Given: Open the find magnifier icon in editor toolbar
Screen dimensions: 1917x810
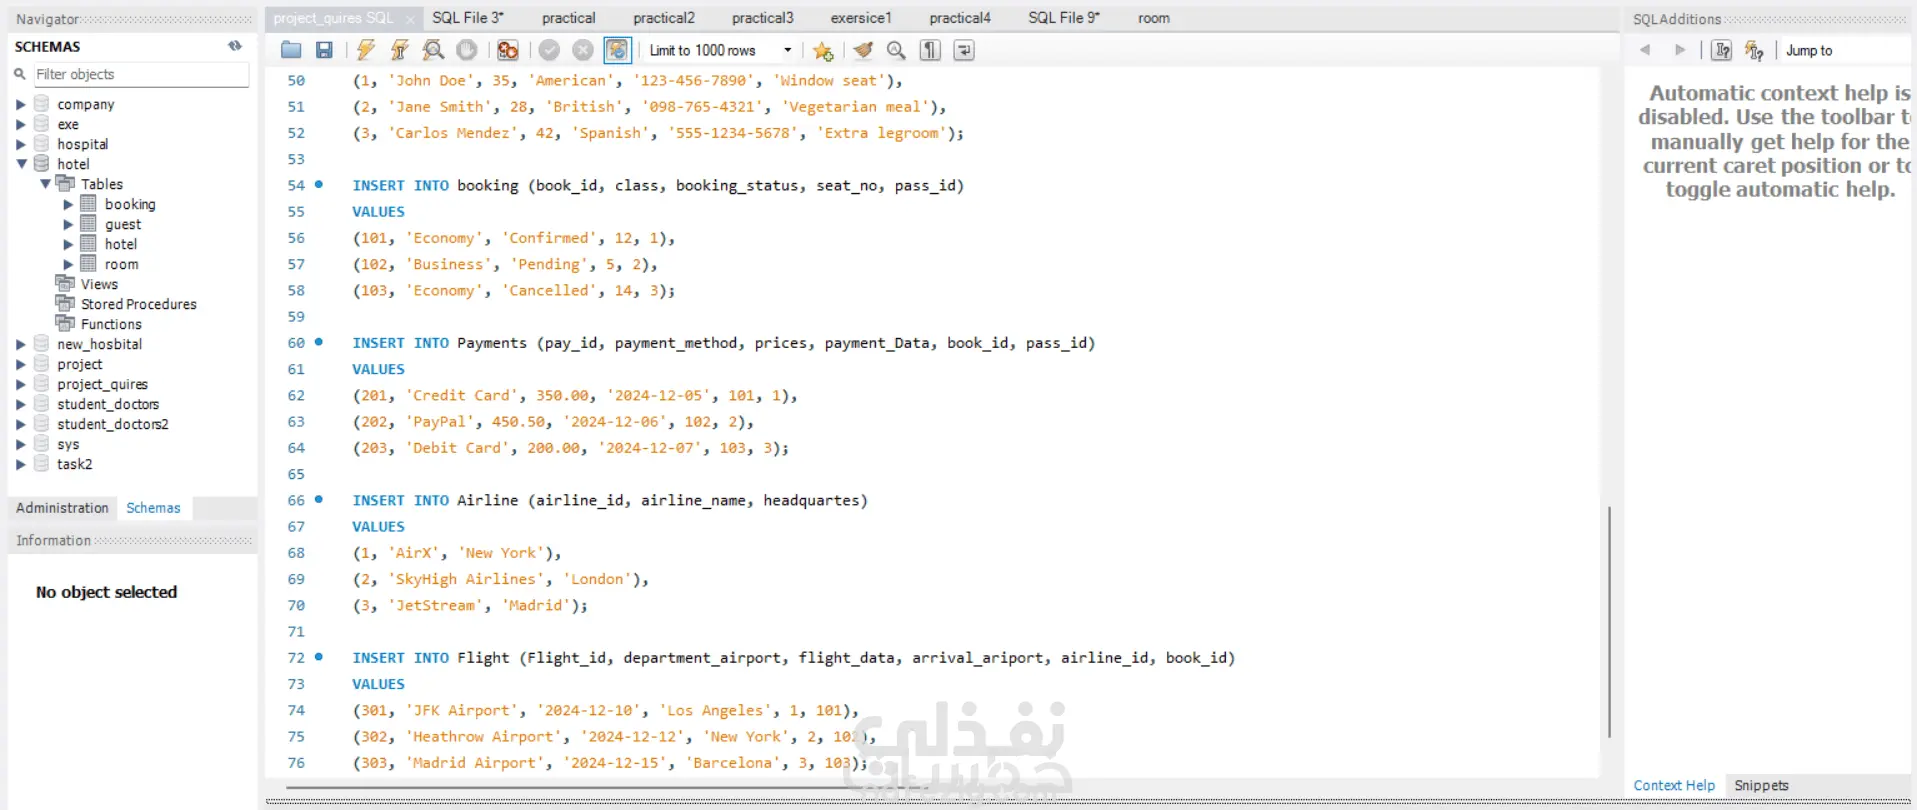Looking at the screenshot, I should (x=896, y=50).
